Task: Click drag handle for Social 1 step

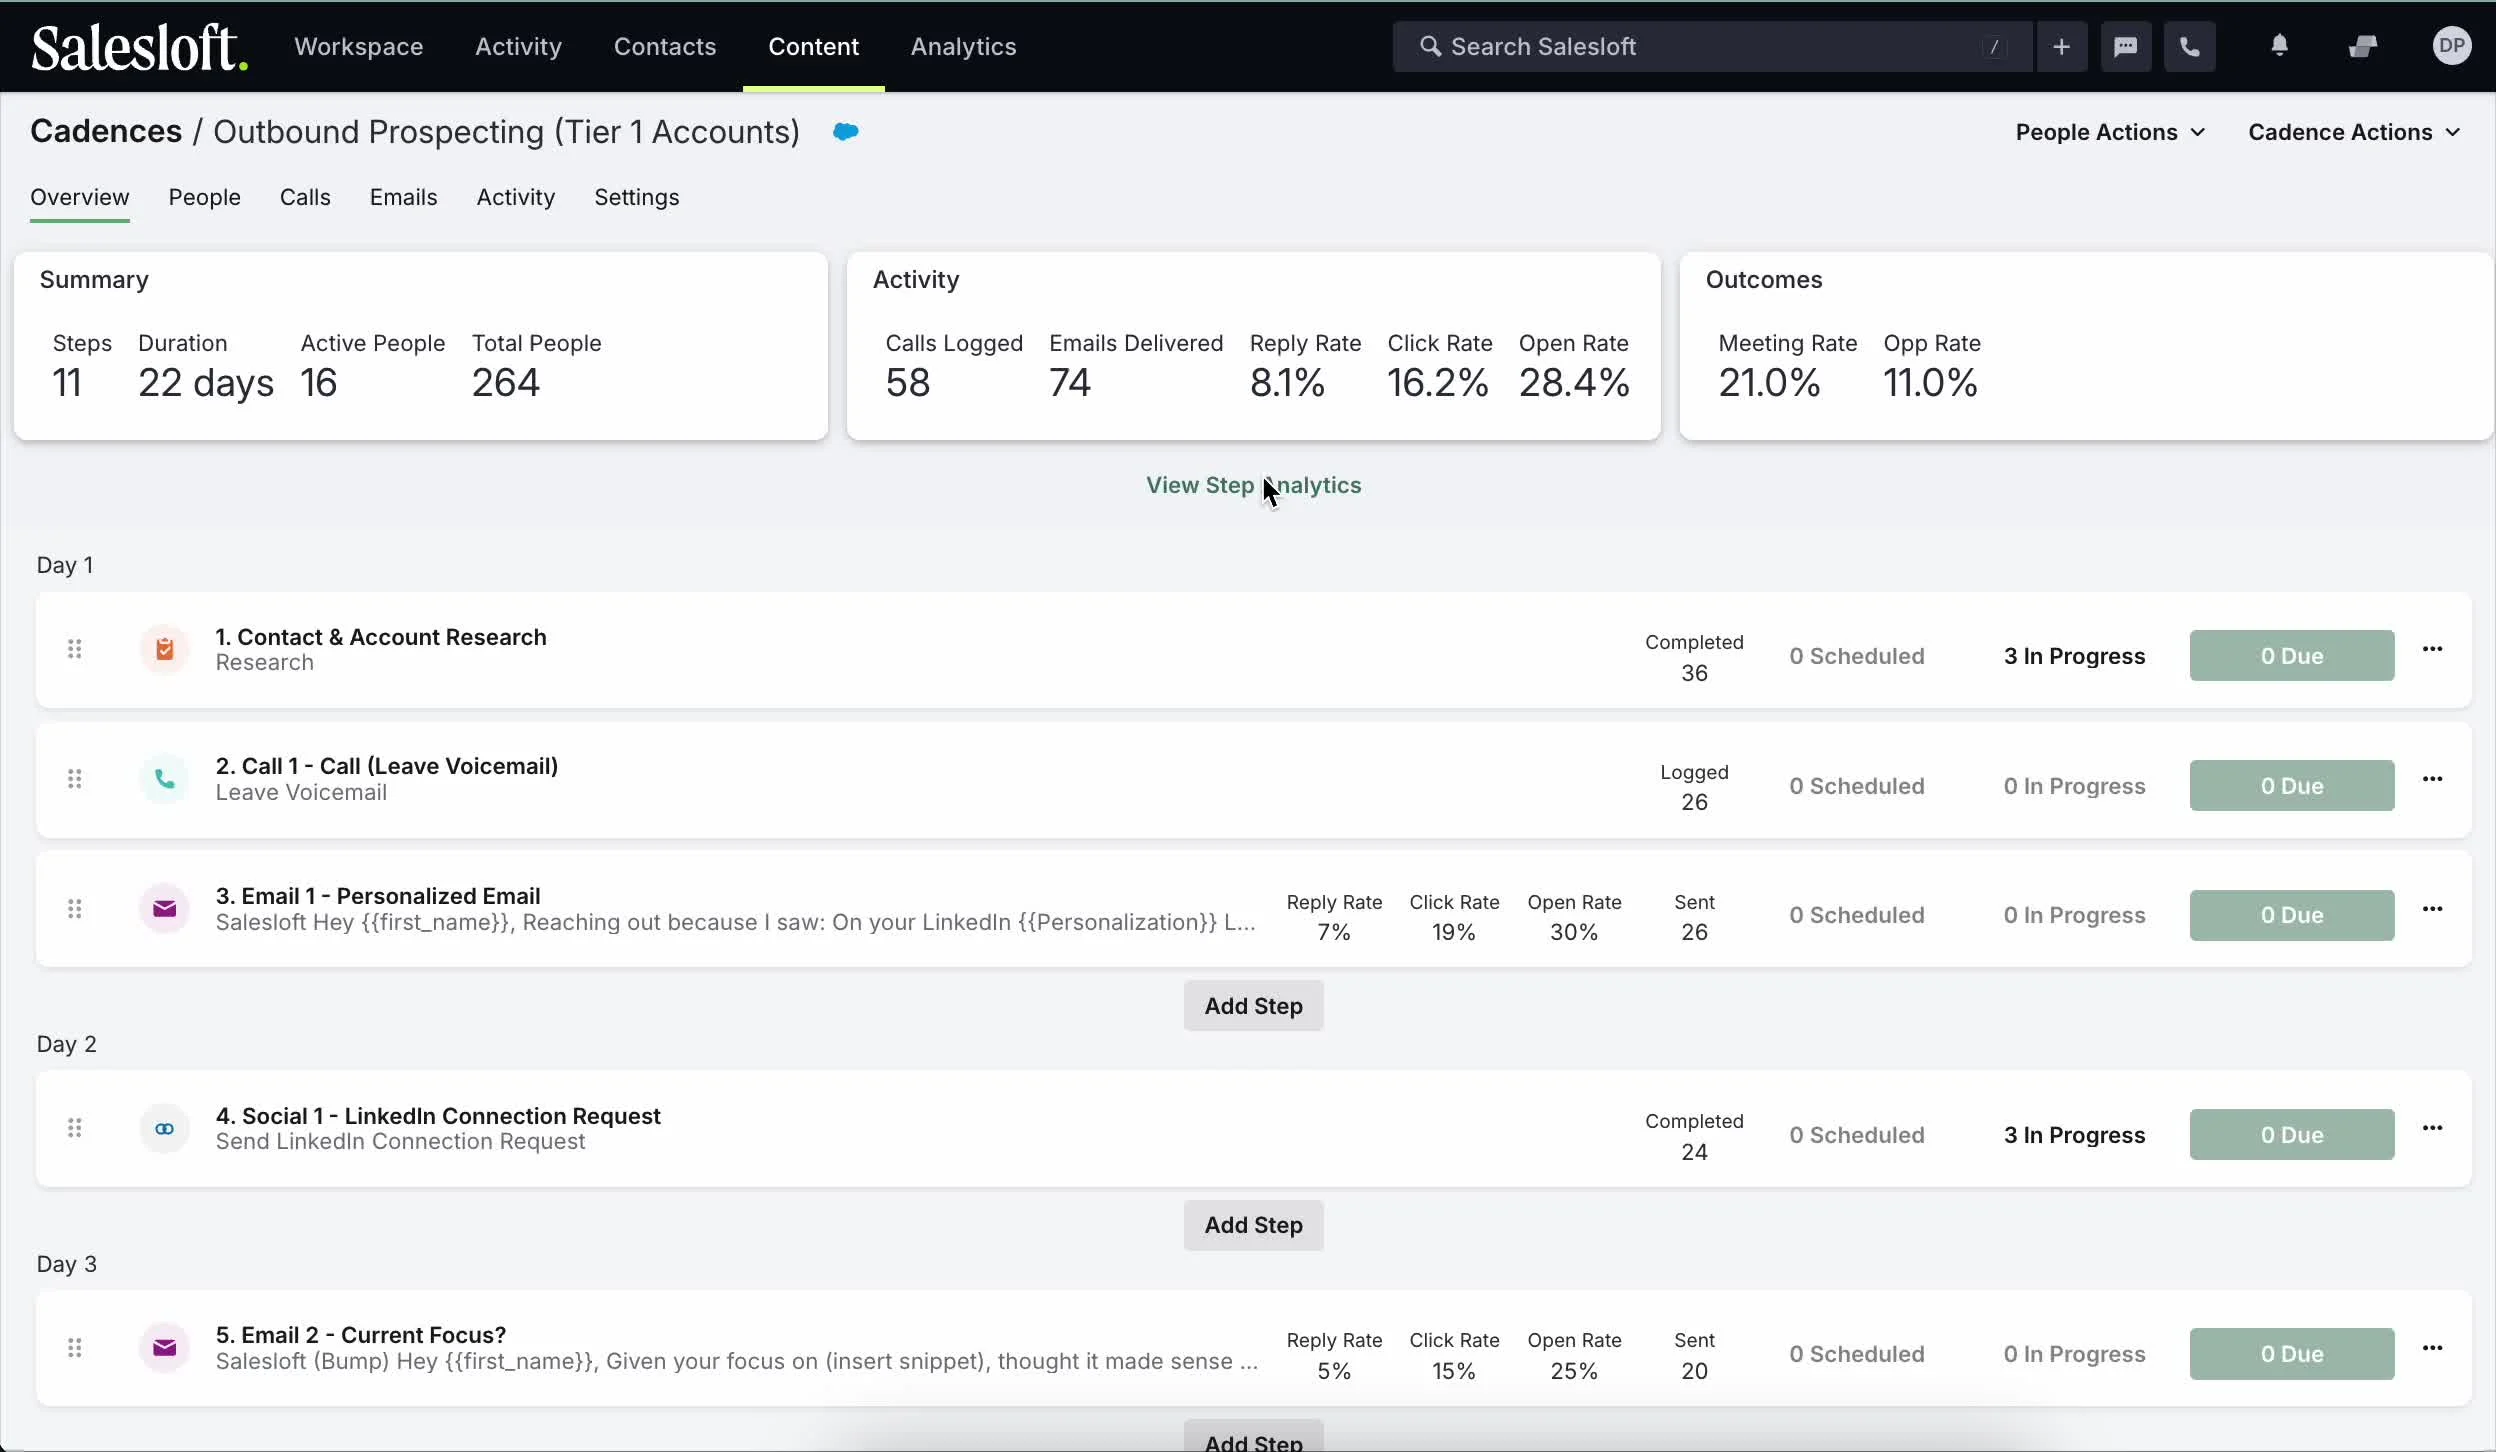Action: click(x=75, y=1129)
